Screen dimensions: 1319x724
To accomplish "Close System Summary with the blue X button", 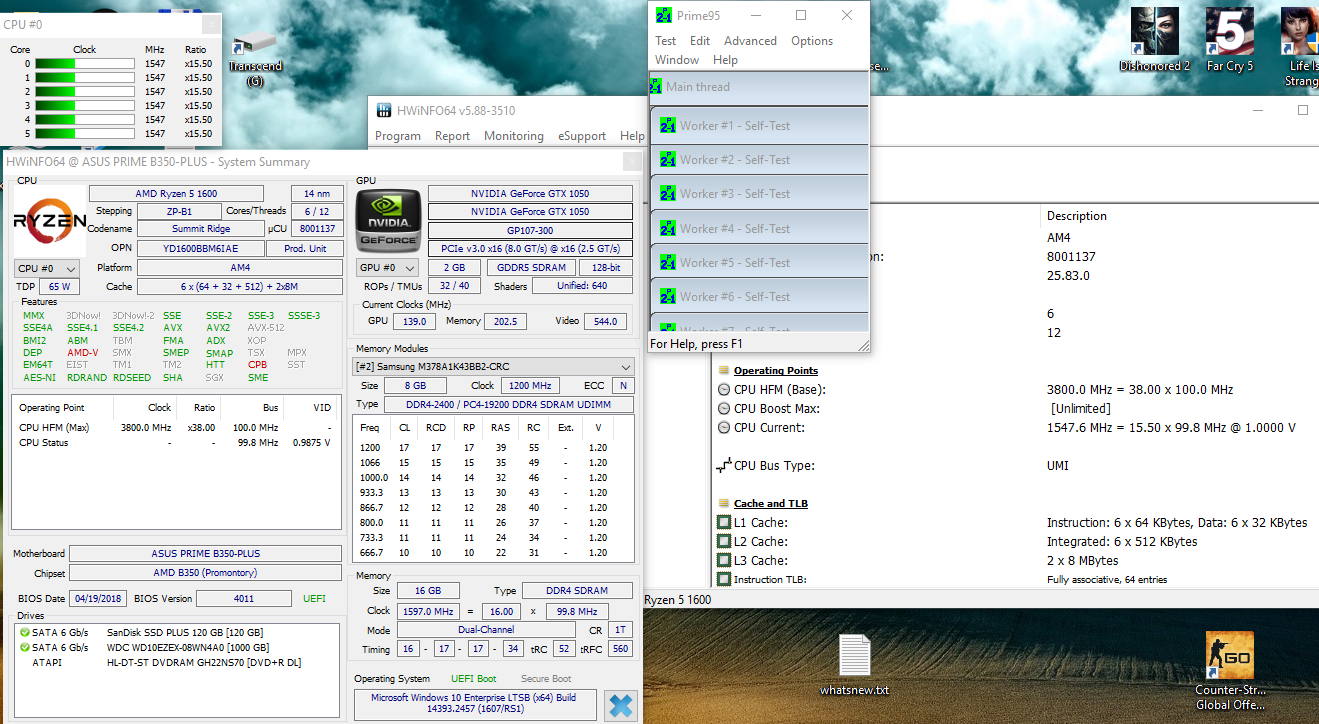I will 621,705.
